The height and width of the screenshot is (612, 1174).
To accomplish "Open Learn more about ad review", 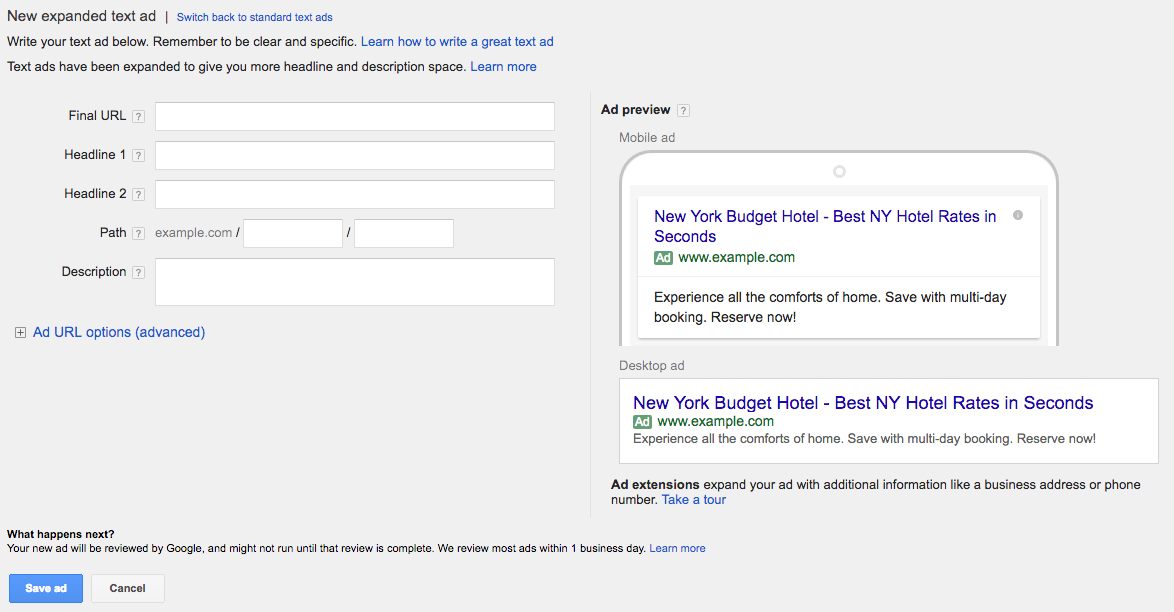I will click(677, 548).
